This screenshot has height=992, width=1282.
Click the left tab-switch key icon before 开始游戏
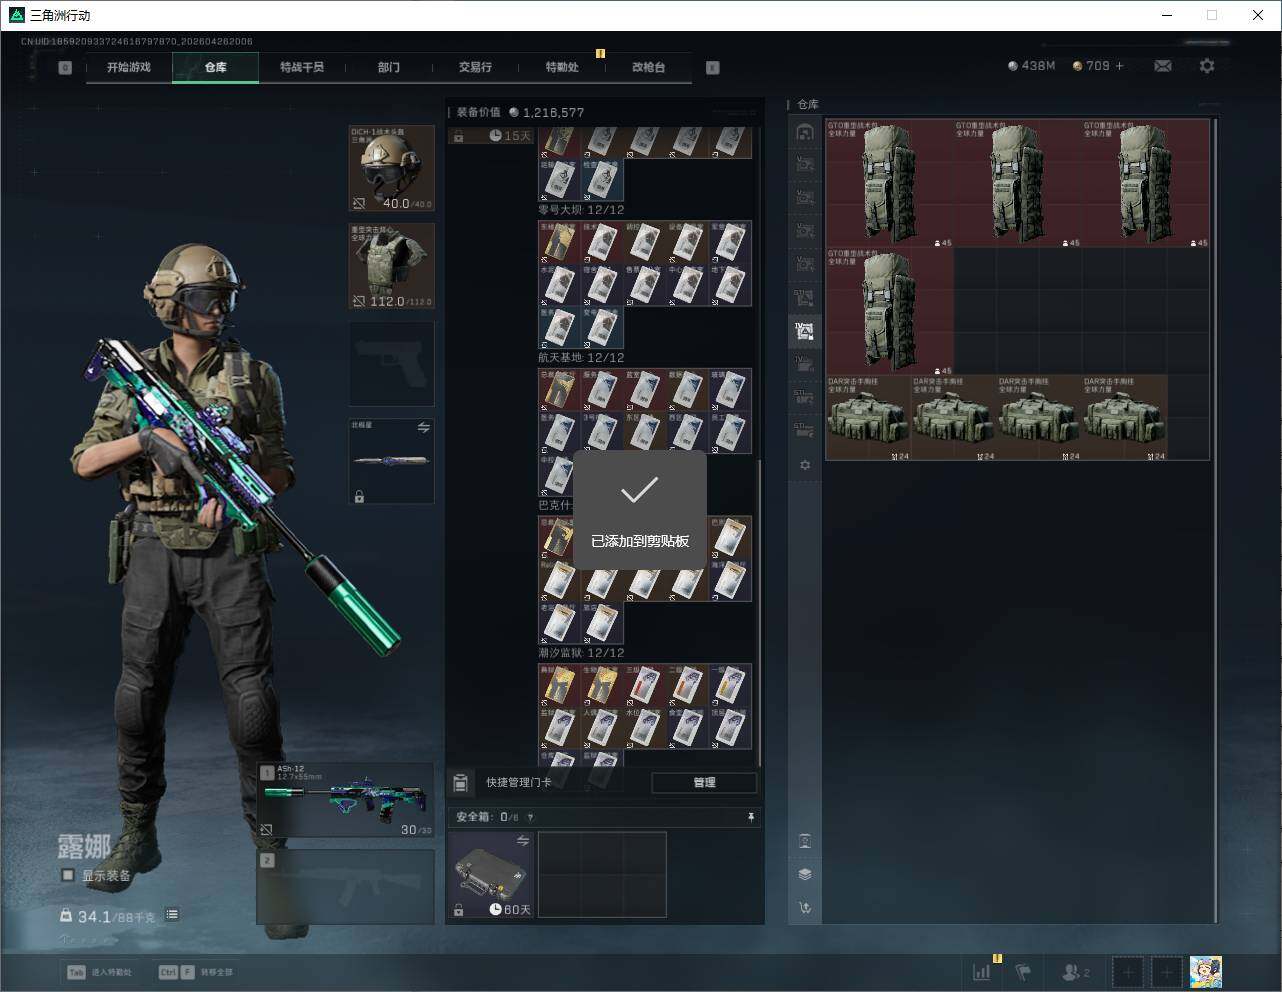click(65, 68)
